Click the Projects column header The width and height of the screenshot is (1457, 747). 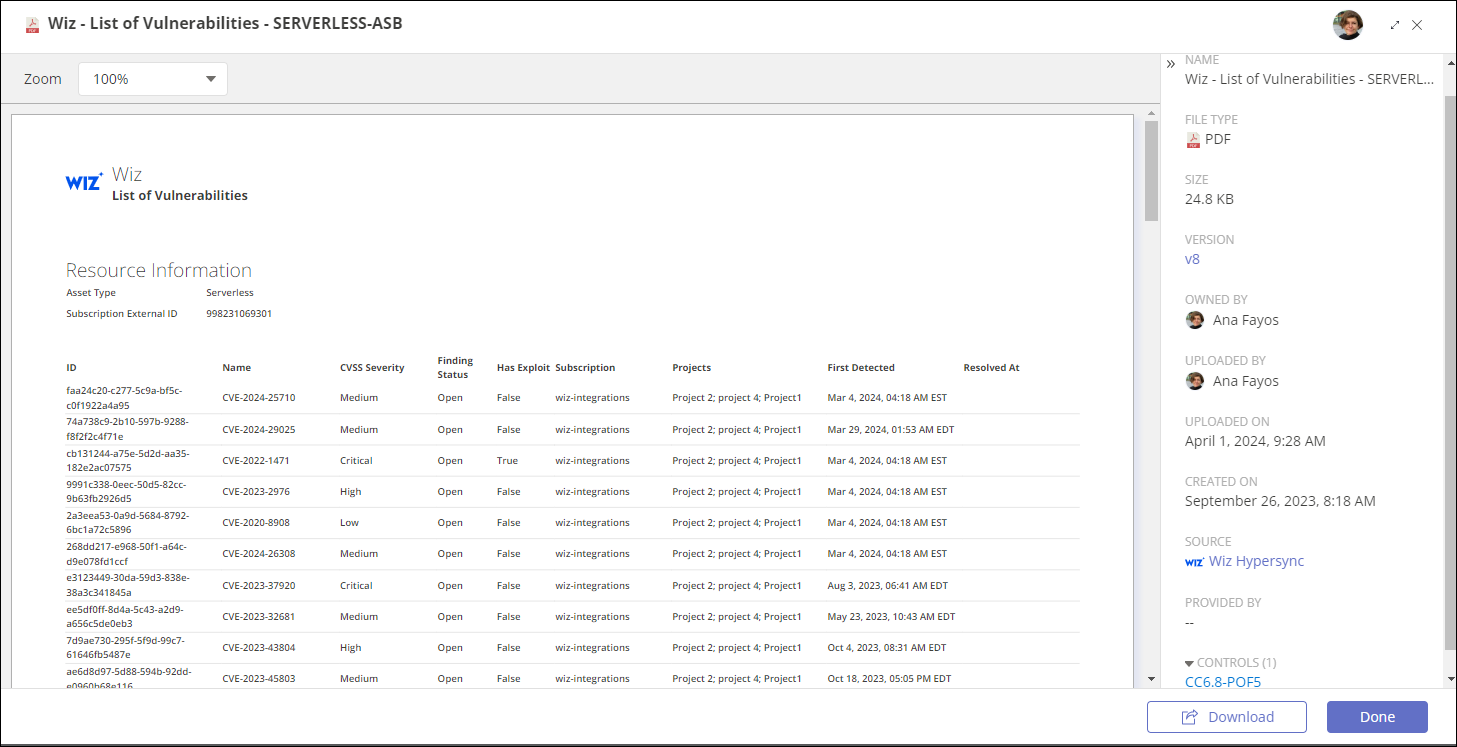(691, 368)
